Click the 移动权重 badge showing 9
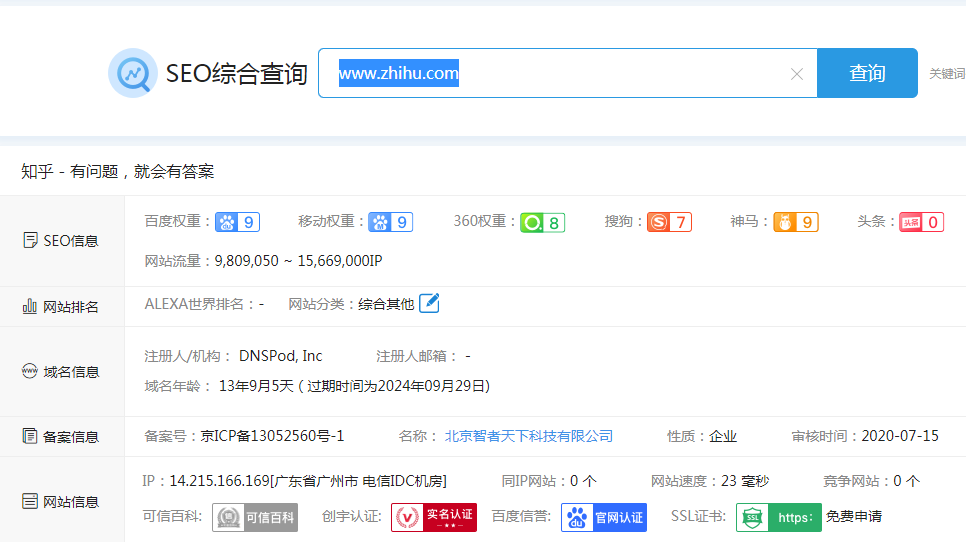This screenshot has height=542, width=966. (x=391, y=222)
